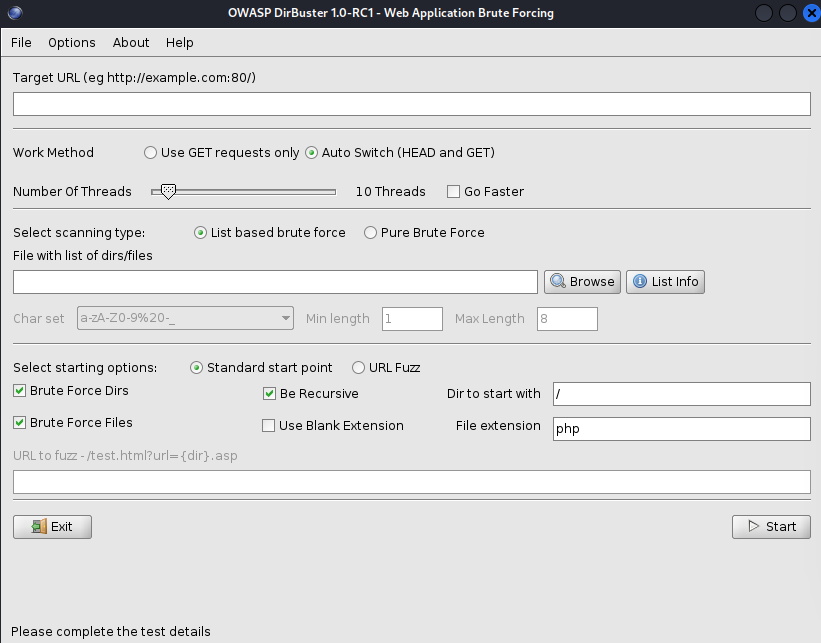This screenshot has height=643, width=821.
Task: Click the Dir to start with field
Action: coord(682,394)
